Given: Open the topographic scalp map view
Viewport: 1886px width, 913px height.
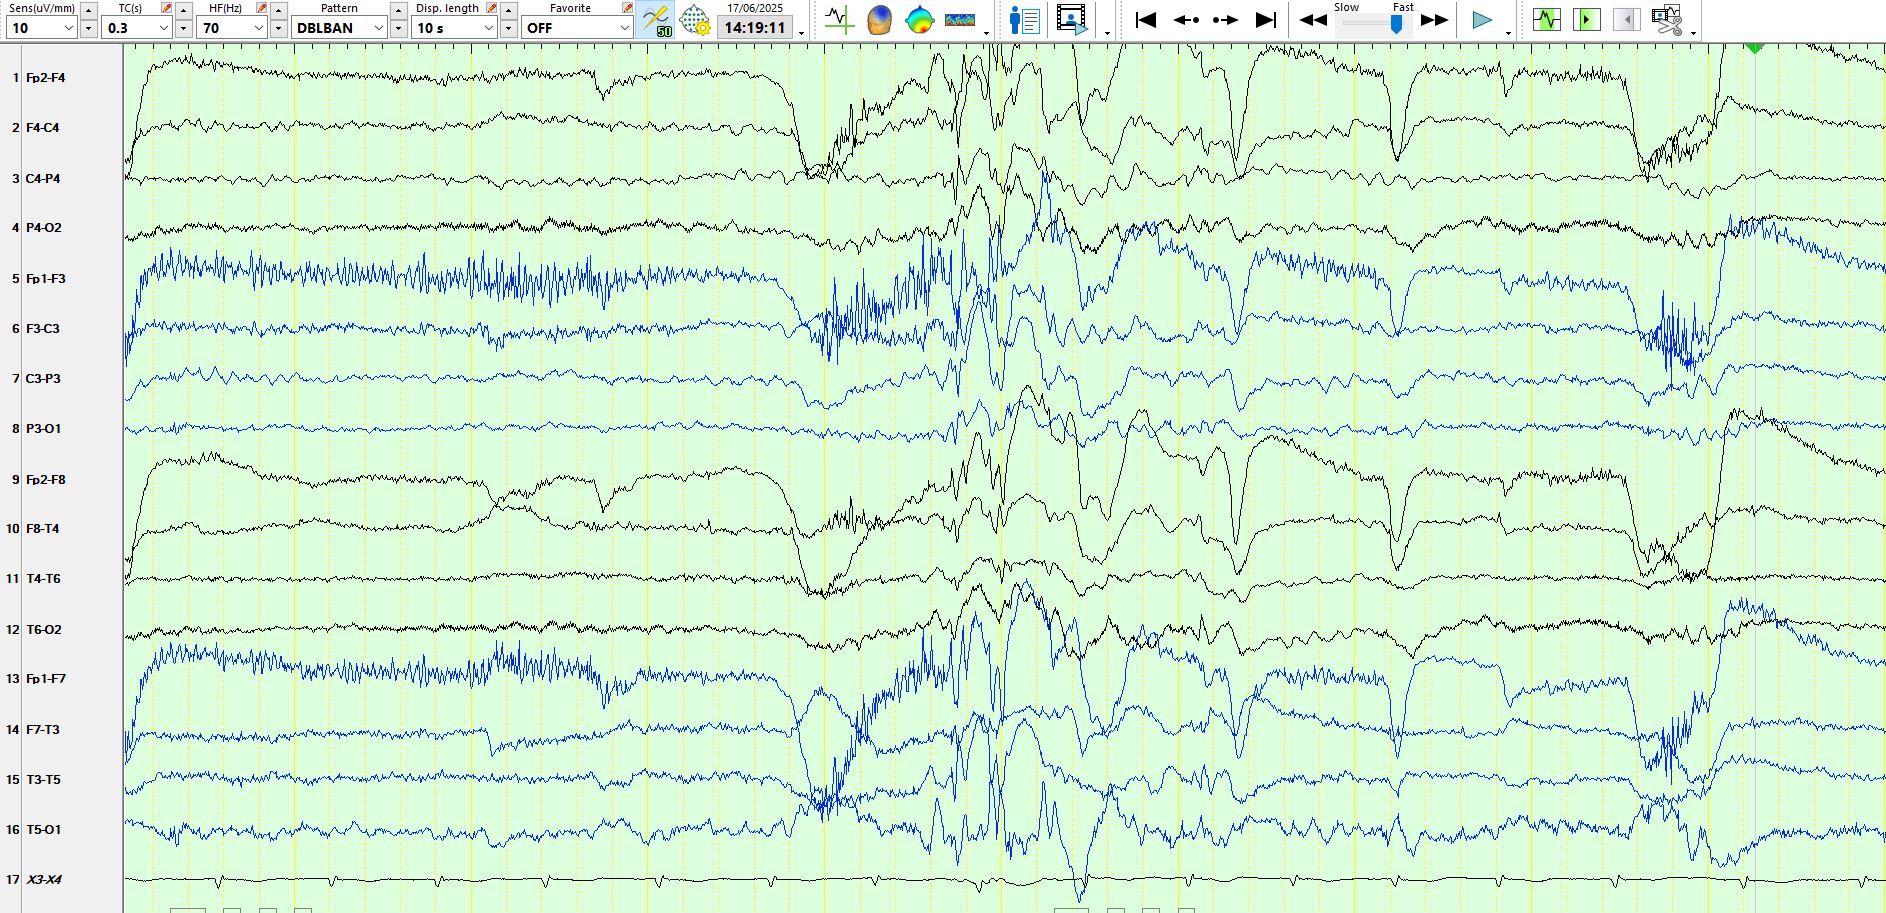Looking at the screenshot, I should 919,20.
